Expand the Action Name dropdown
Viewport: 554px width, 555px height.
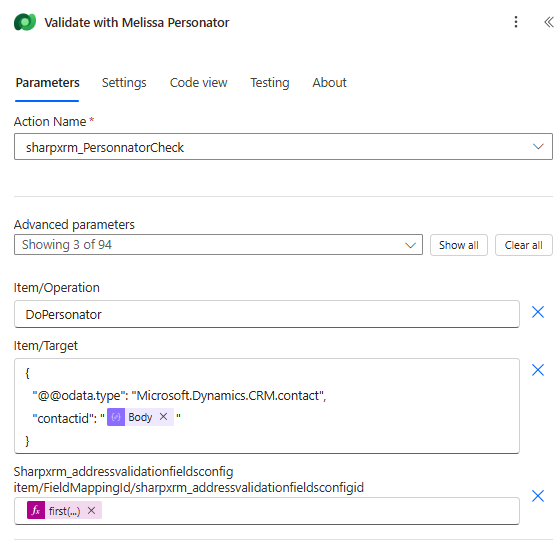[283, 147]
